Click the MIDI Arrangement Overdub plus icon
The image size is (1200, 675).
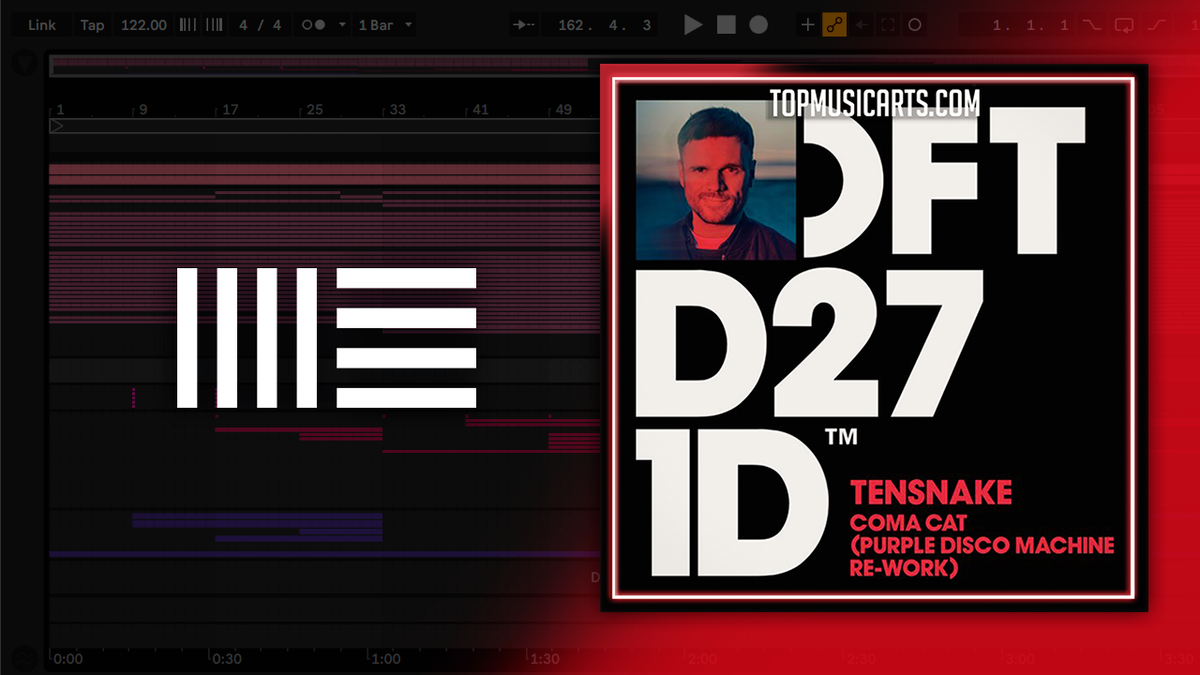point(808,25)
